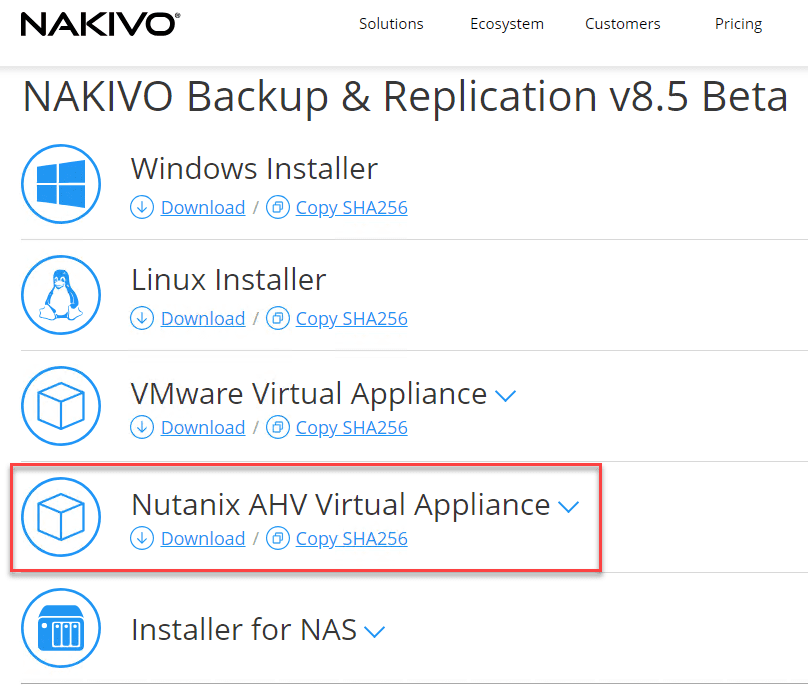Download the Windows Installer
808x693 pixels.
click(x=203, y=208)
